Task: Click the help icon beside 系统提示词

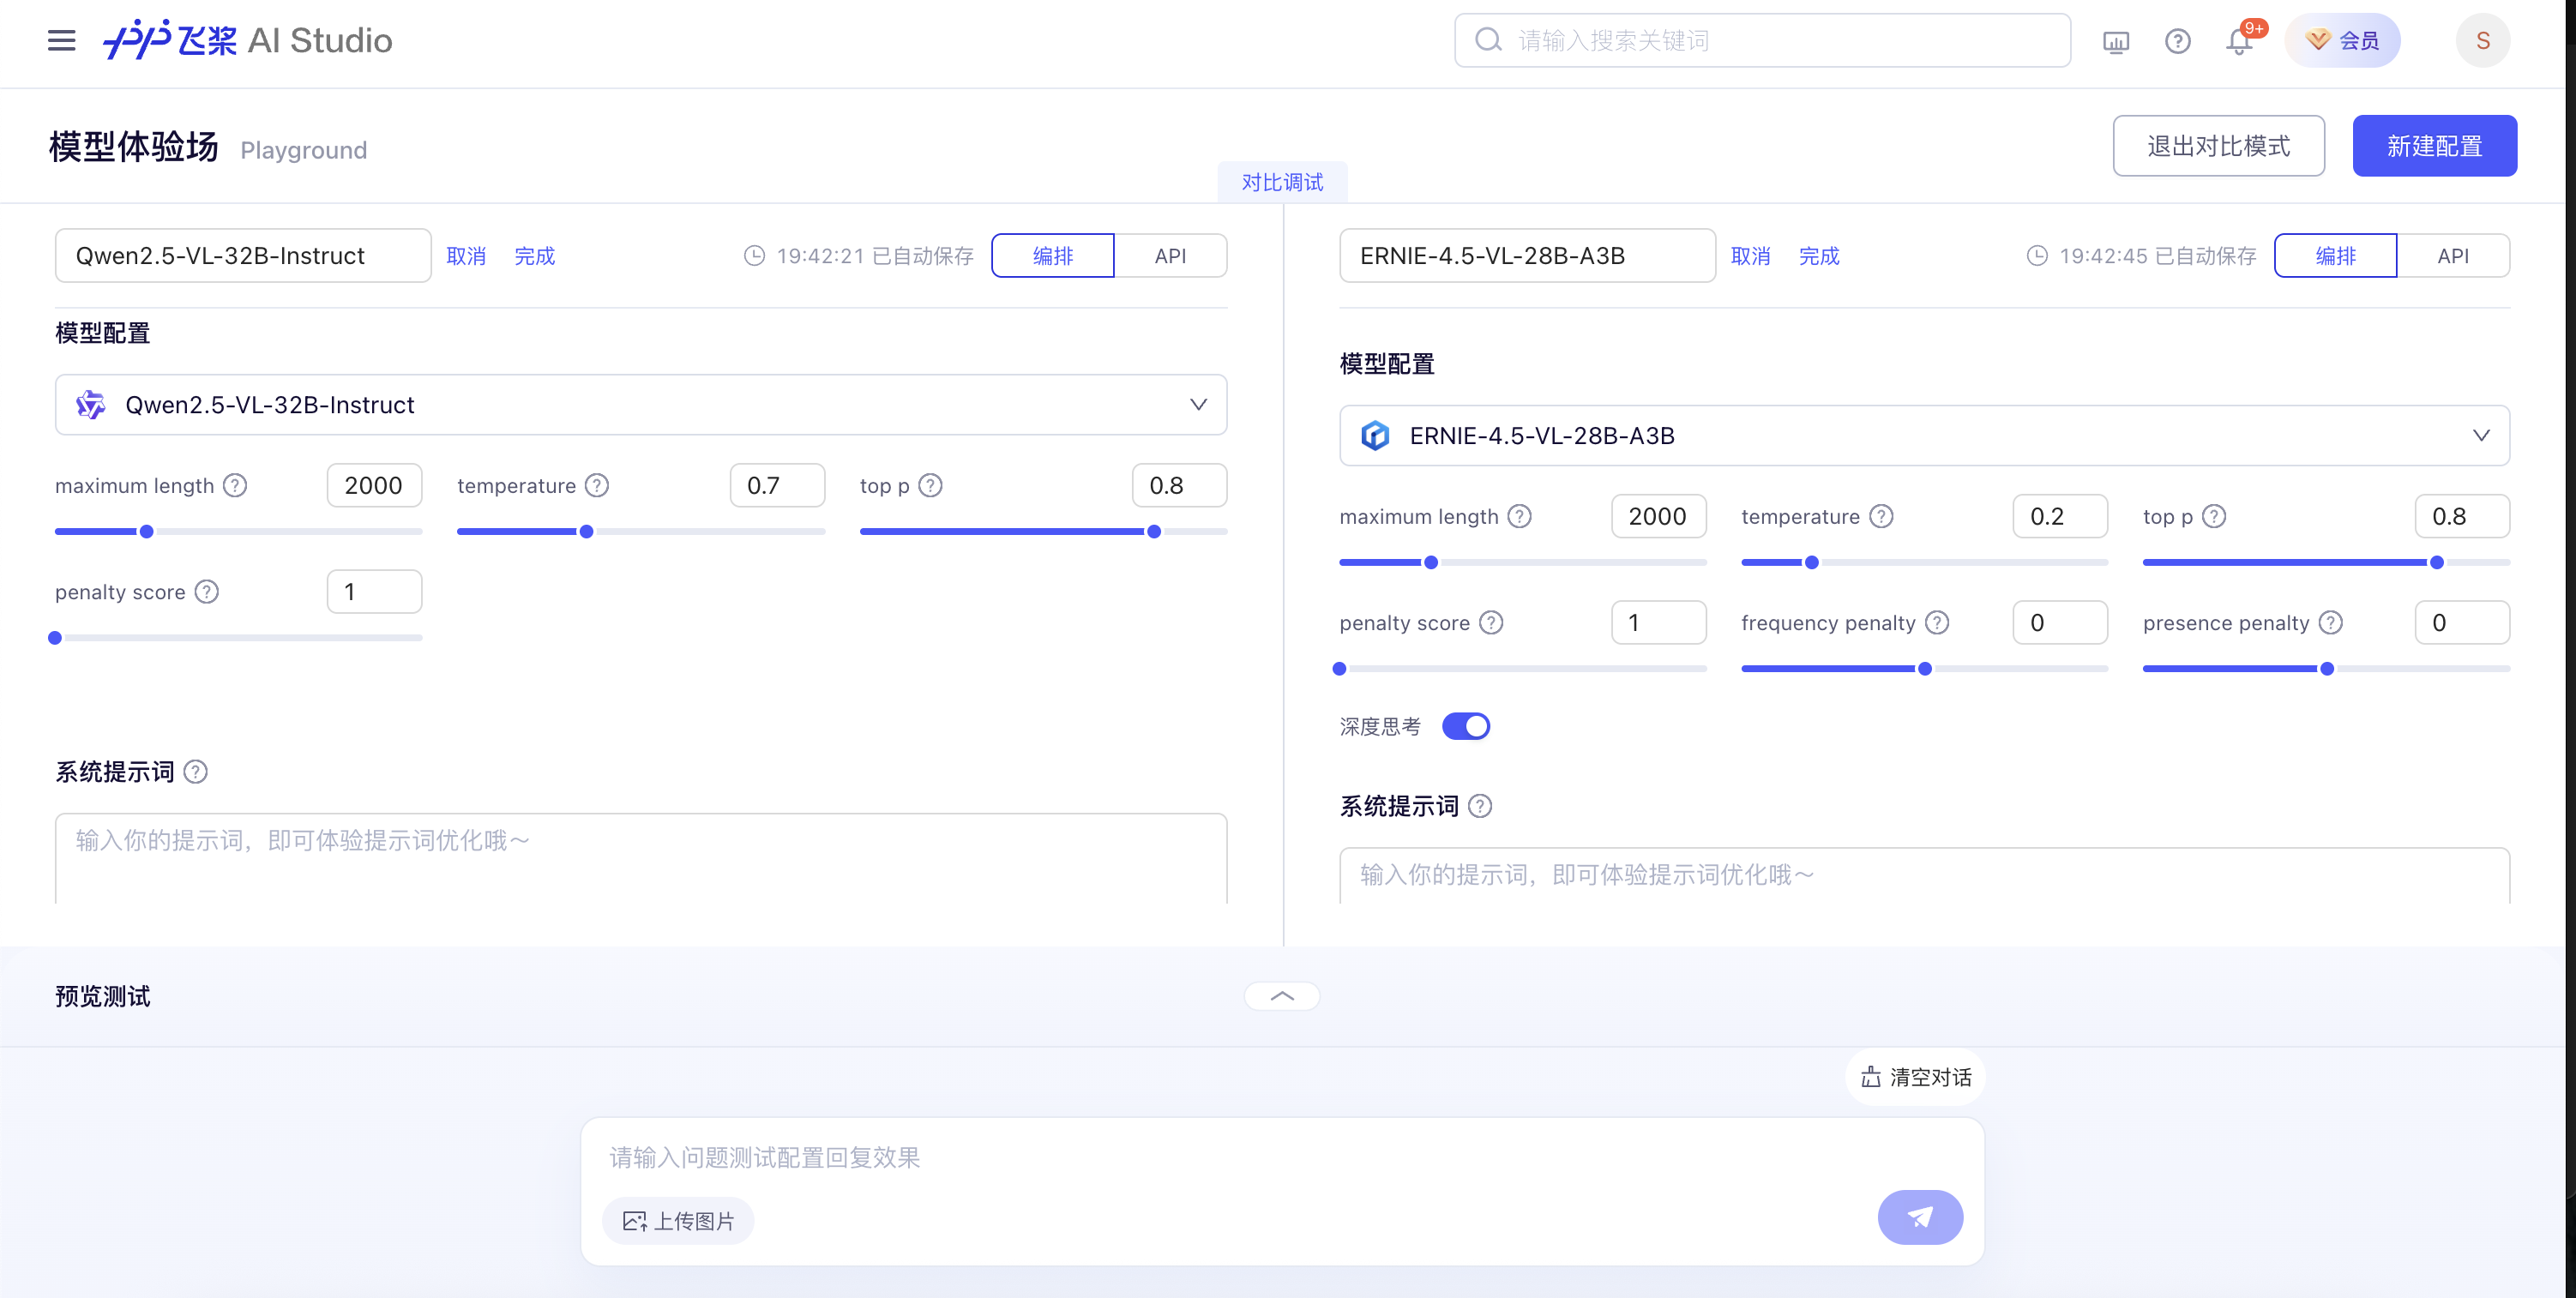Action: [x=196, y=771]
